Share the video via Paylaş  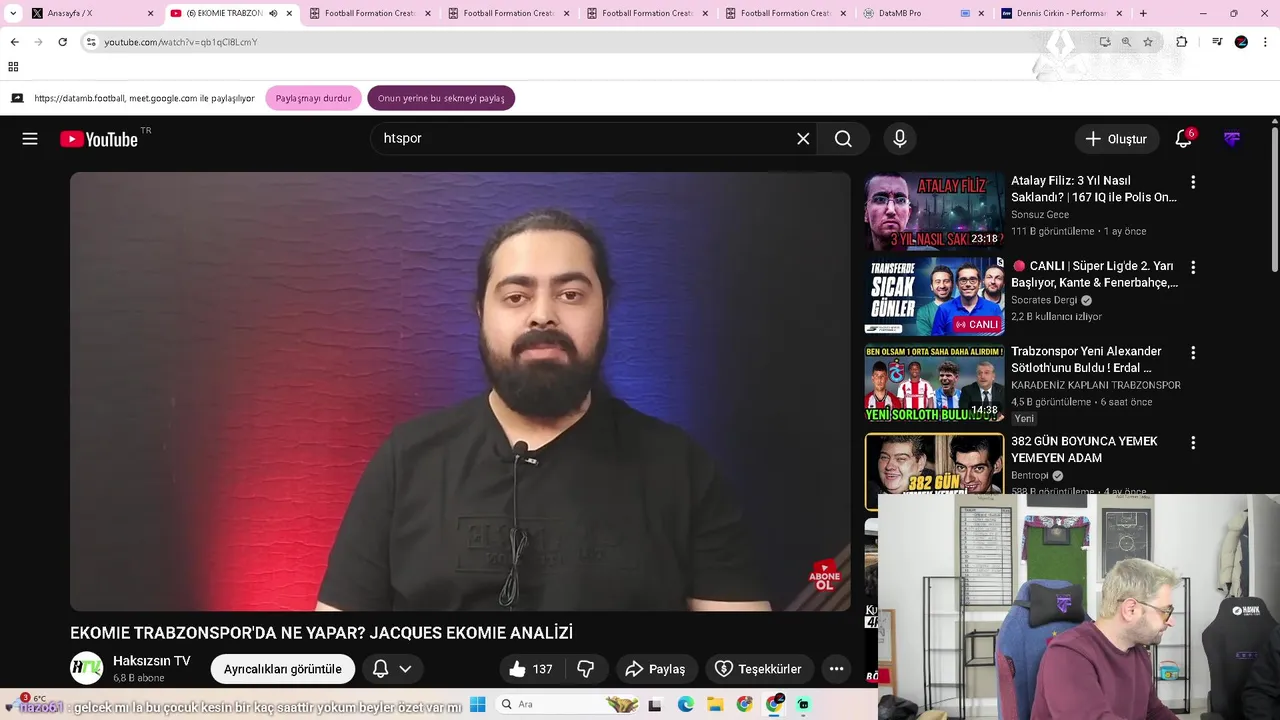pyautogui.click(x=656, y=669)
